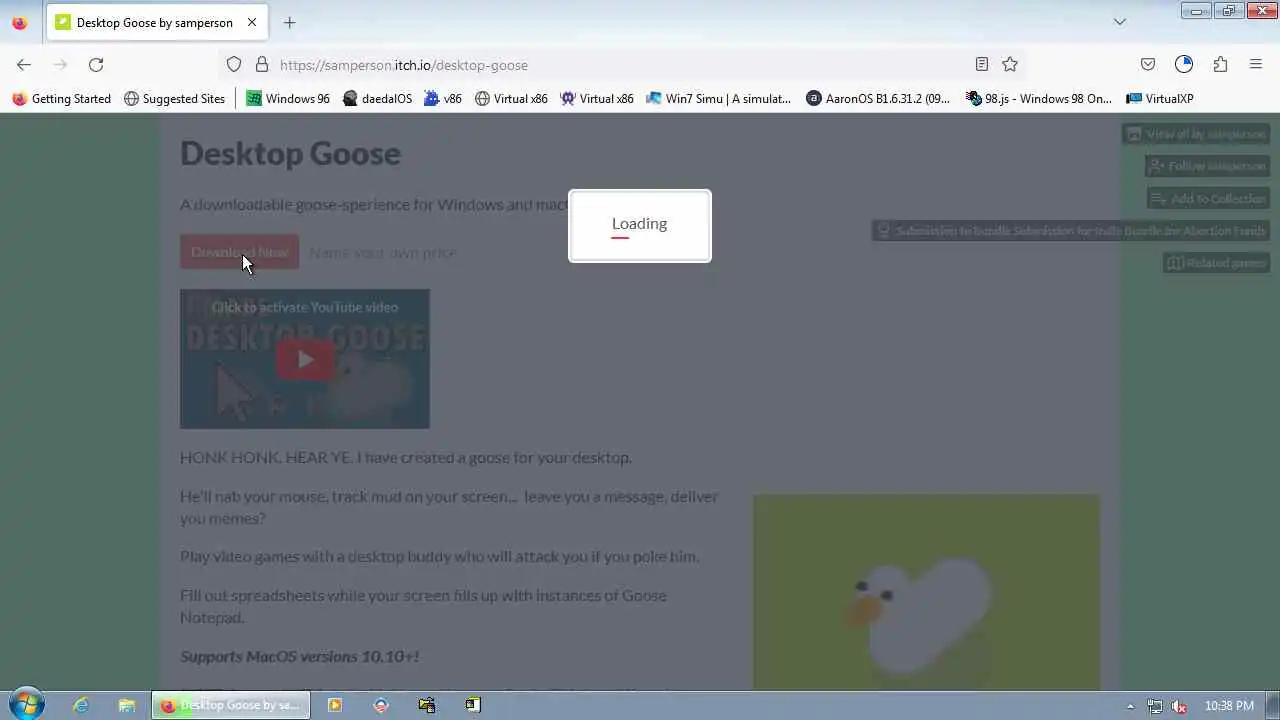Open the Firefox hamburger application menu
This screenshot has width=1280, height=720.
pyautogui.click(x=1256, y=64)
